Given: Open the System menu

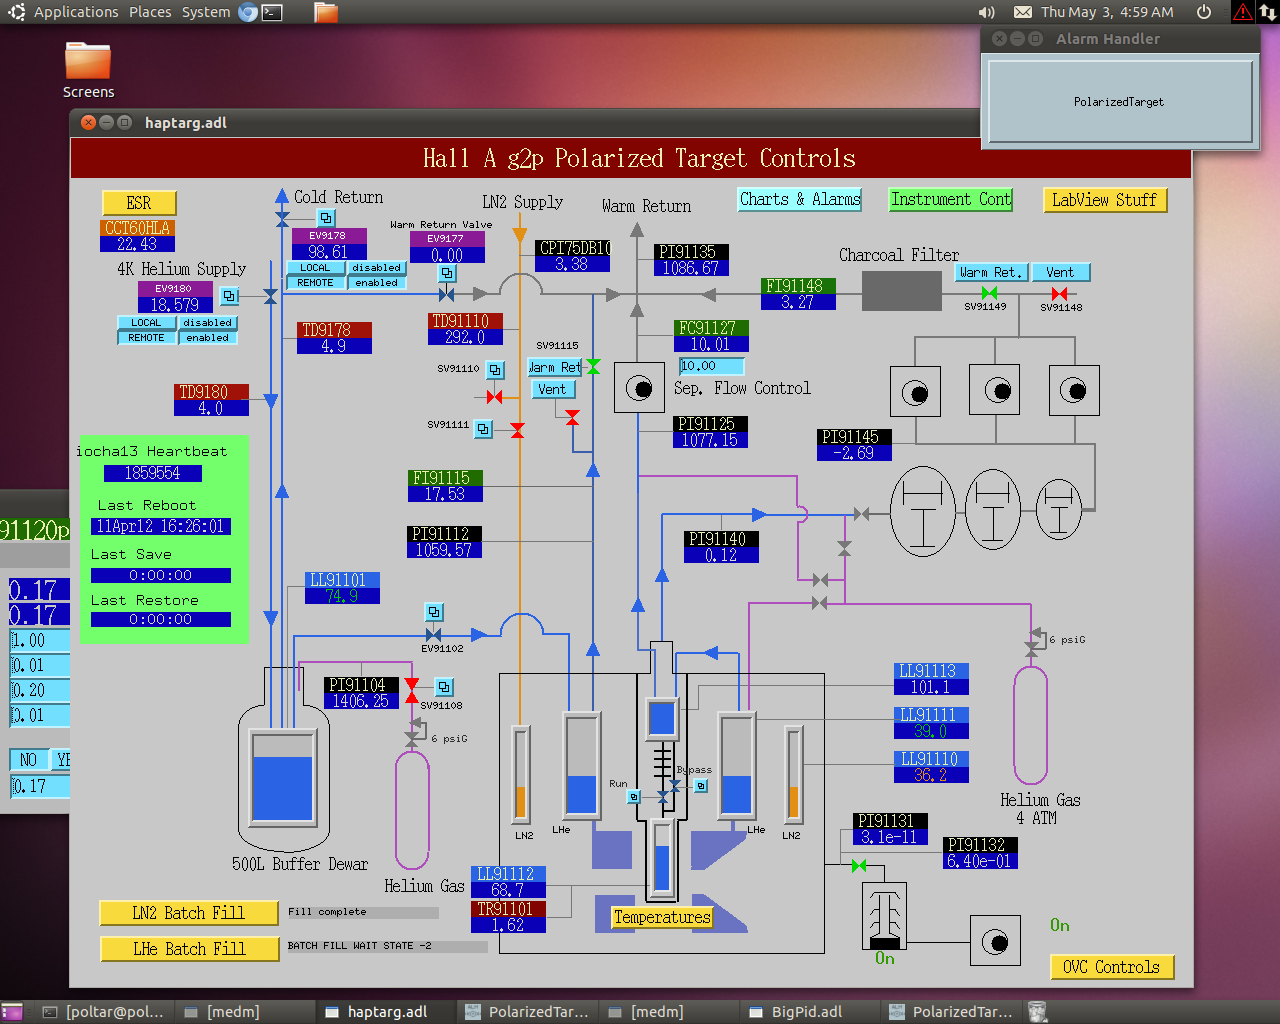Looking at the screenshot, I should 206,12.
